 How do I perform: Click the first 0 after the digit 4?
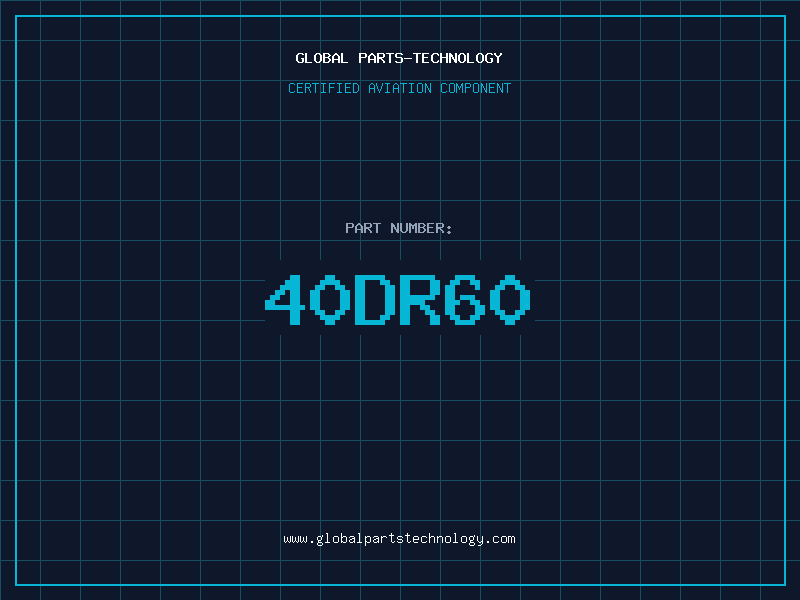[330, 299]
